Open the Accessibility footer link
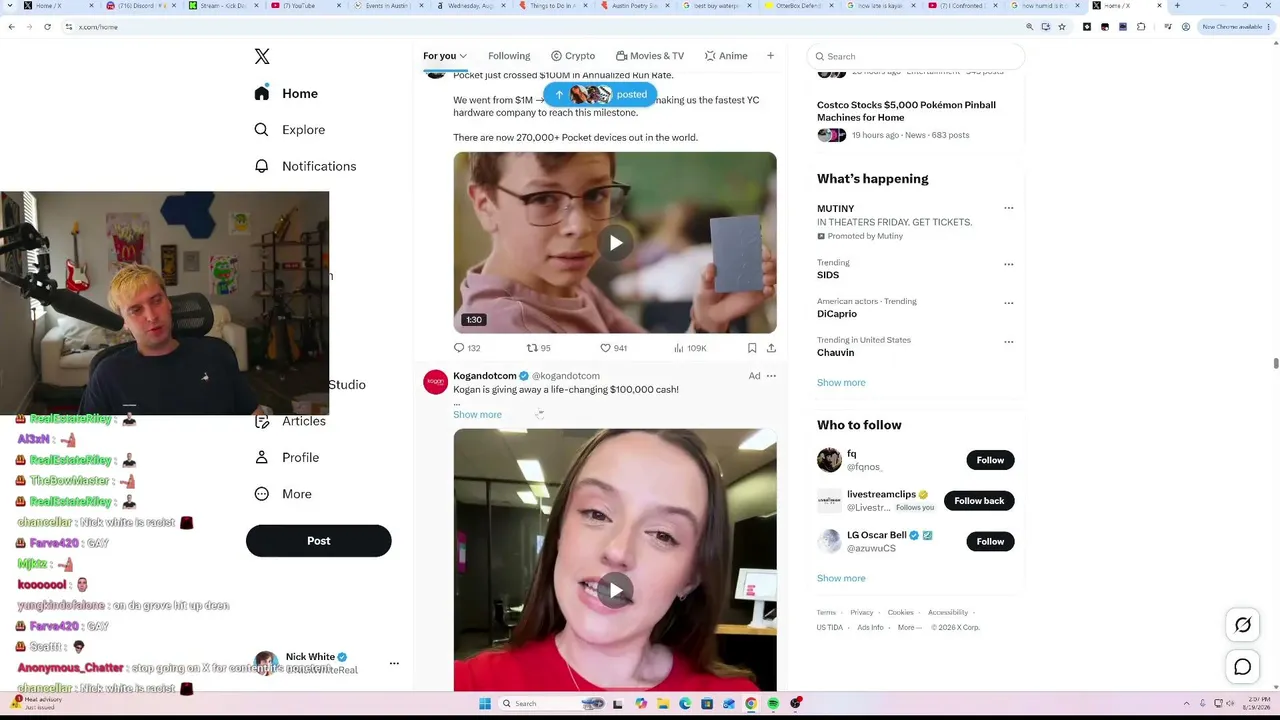The image size is (1280, 720). point(948,612)
